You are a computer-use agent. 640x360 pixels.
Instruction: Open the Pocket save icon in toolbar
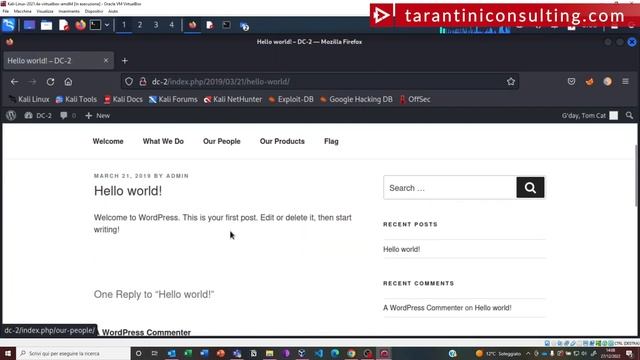click(x=571, y=82)
